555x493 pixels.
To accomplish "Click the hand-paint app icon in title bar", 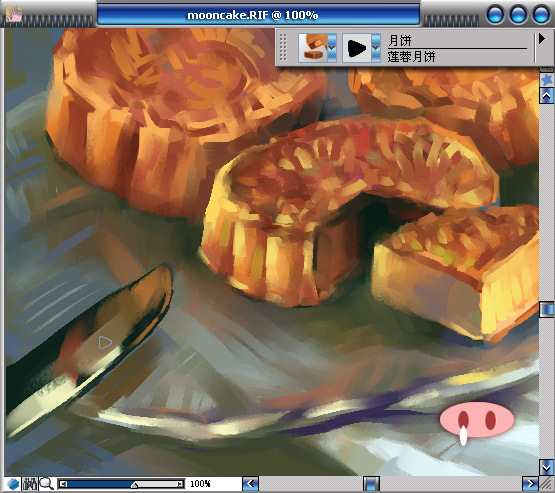I will pyautogui.click(x=14, y=15).
